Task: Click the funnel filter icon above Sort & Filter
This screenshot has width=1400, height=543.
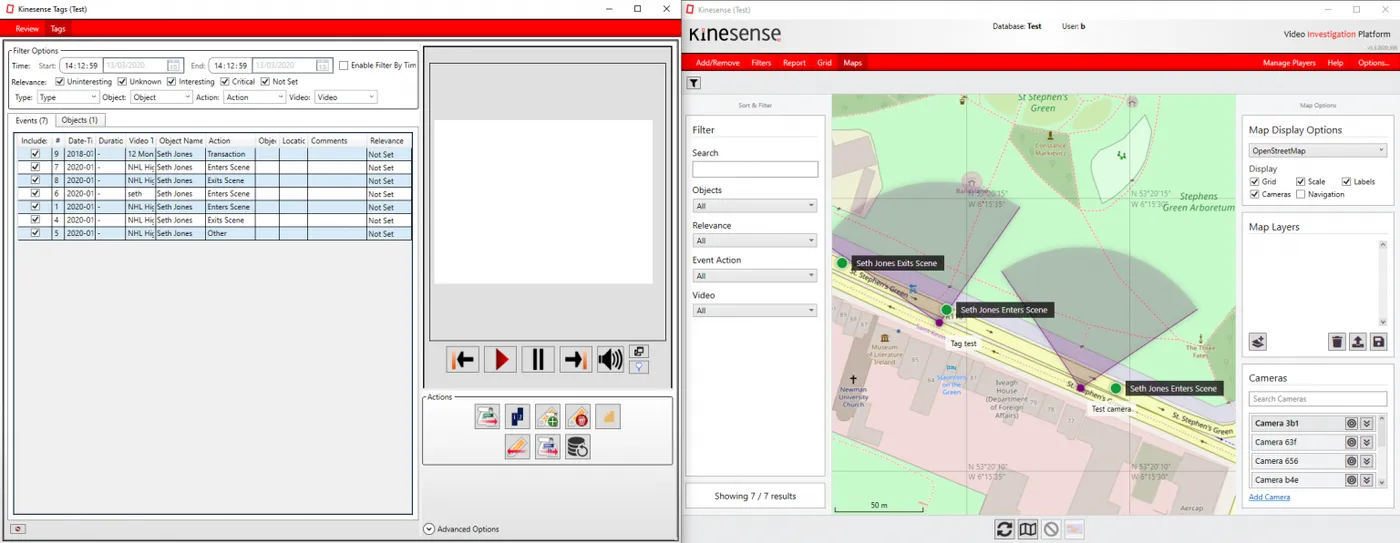Action: [x=694, y=83]
